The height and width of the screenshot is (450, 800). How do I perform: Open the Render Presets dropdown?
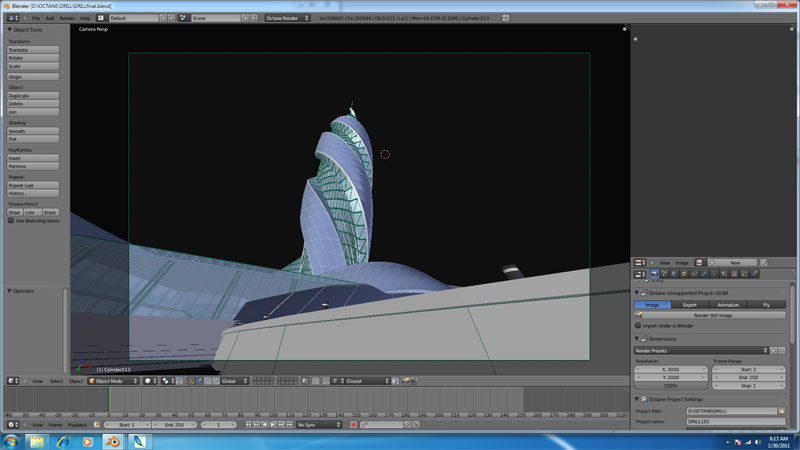(701, 351)
